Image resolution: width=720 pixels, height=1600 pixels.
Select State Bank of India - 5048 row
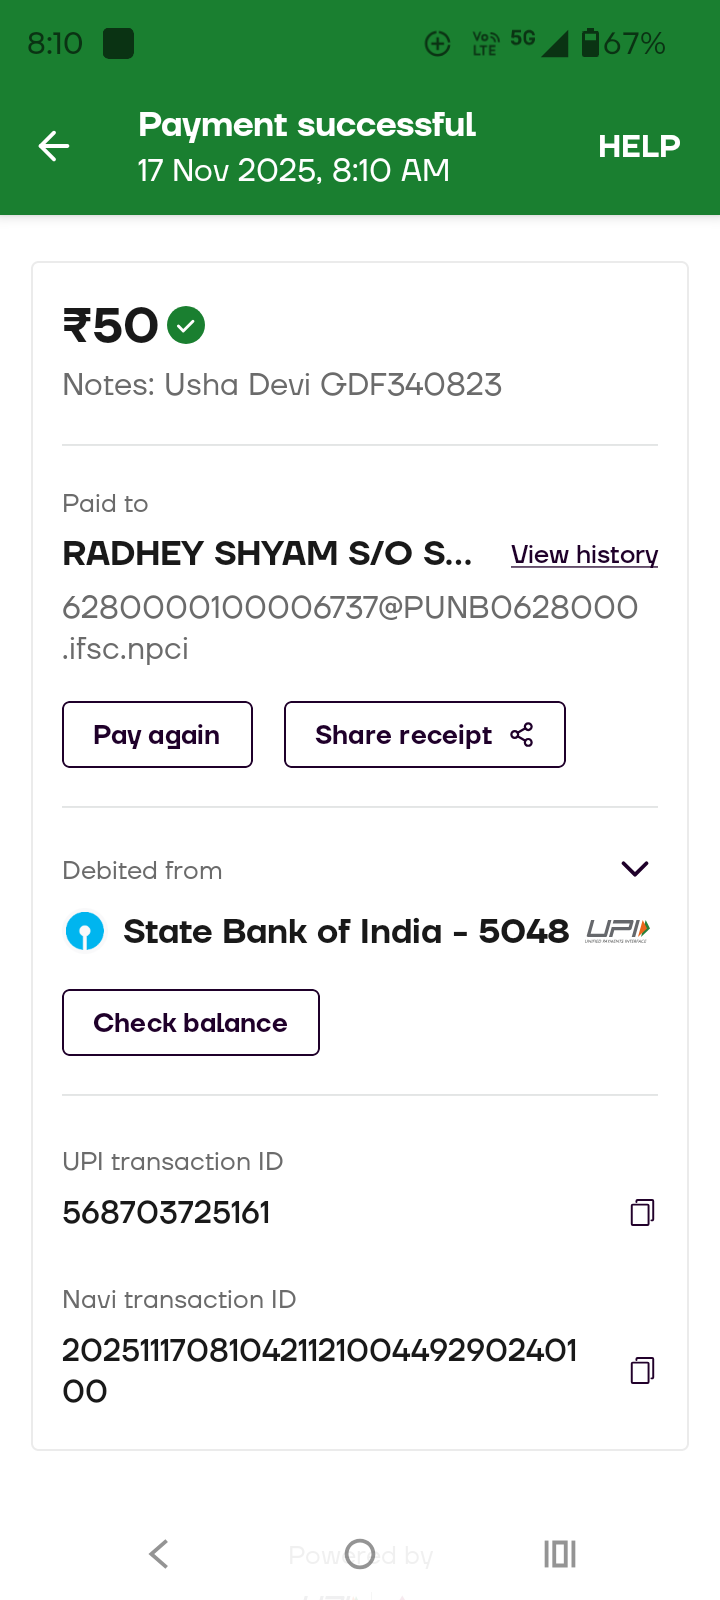point(345,931)
